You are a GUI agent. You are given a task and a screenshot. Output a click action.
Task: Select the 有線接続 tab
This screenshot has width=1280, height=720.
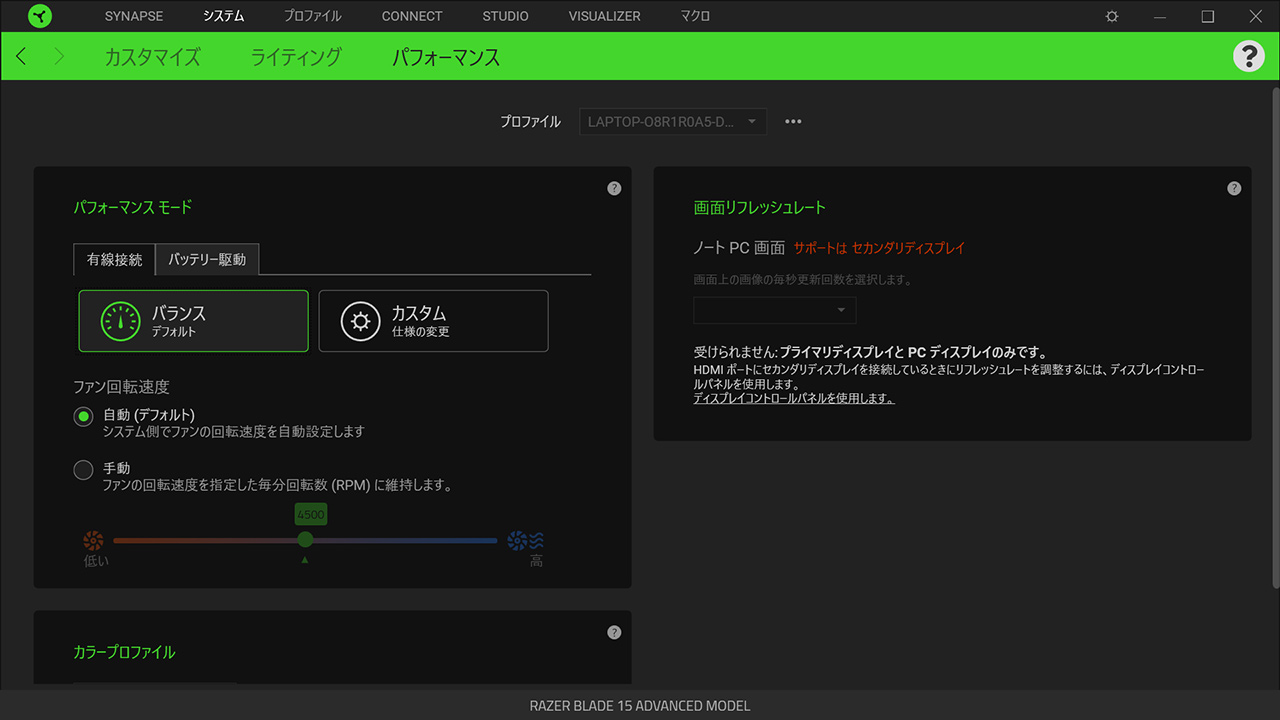pos(114,259)
